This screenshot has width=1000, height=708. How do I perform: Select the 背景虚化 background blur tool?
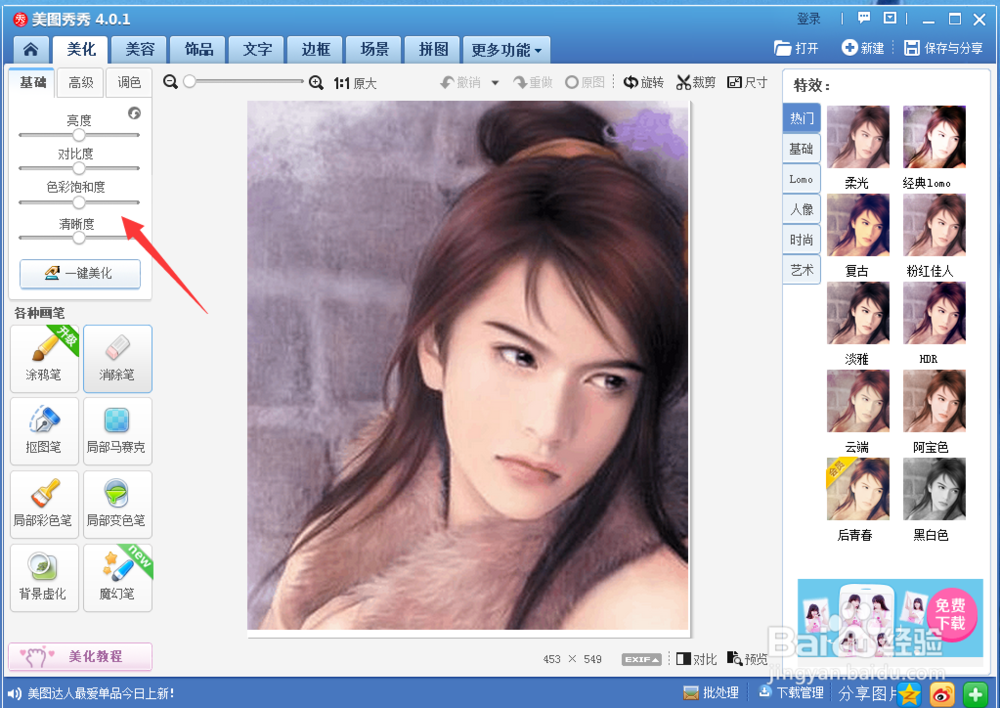pos(44,578)
